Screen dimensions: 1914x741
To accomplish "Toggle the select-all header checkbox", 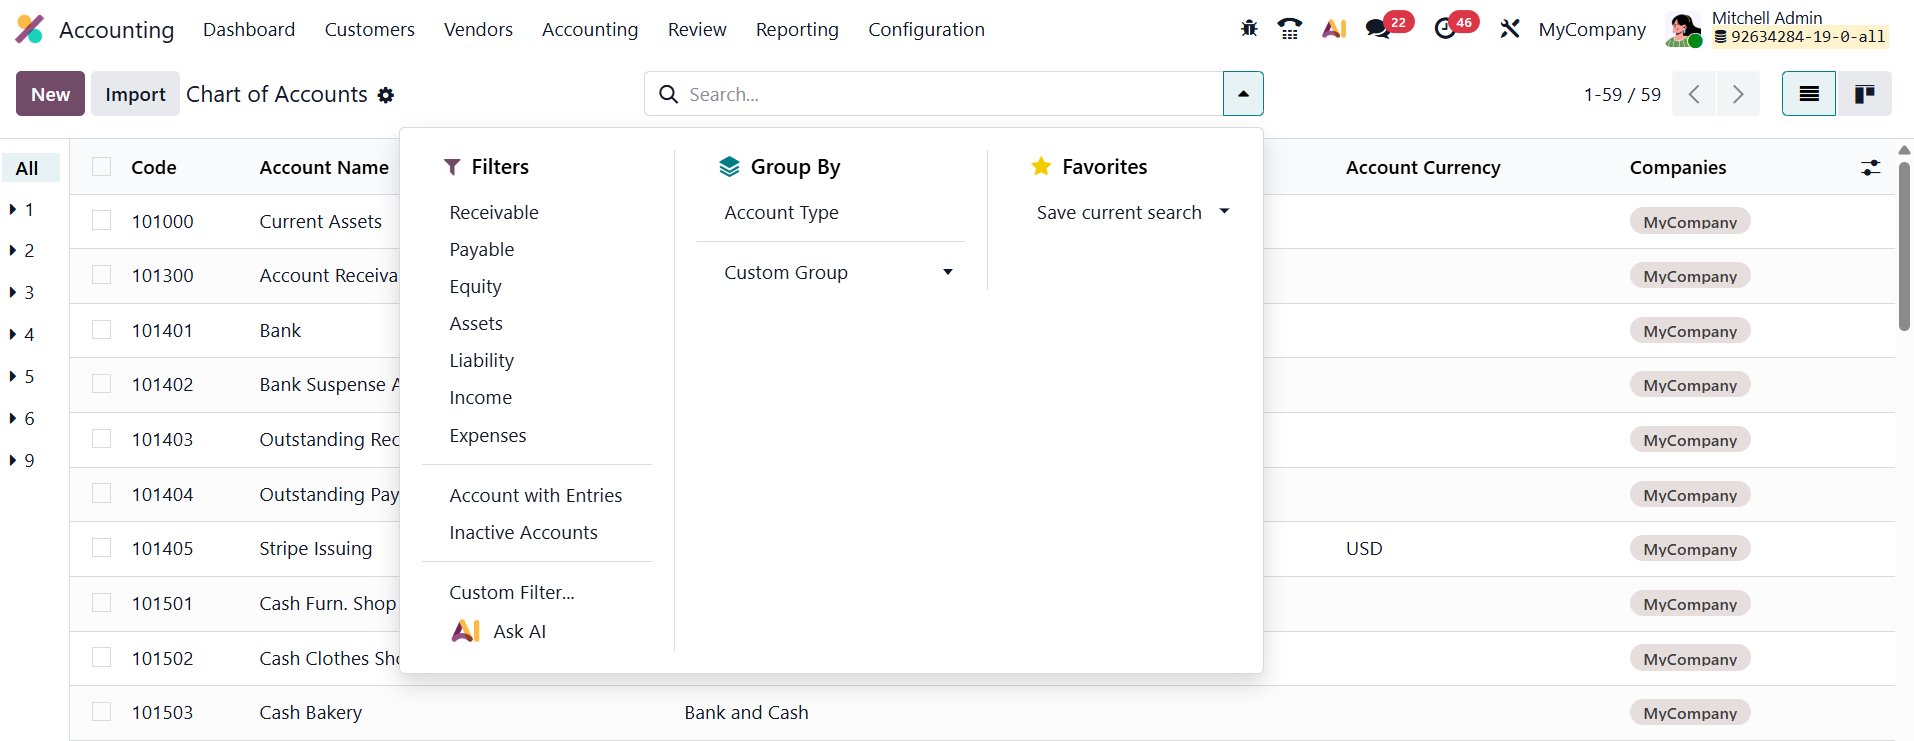I will point(102,167).
